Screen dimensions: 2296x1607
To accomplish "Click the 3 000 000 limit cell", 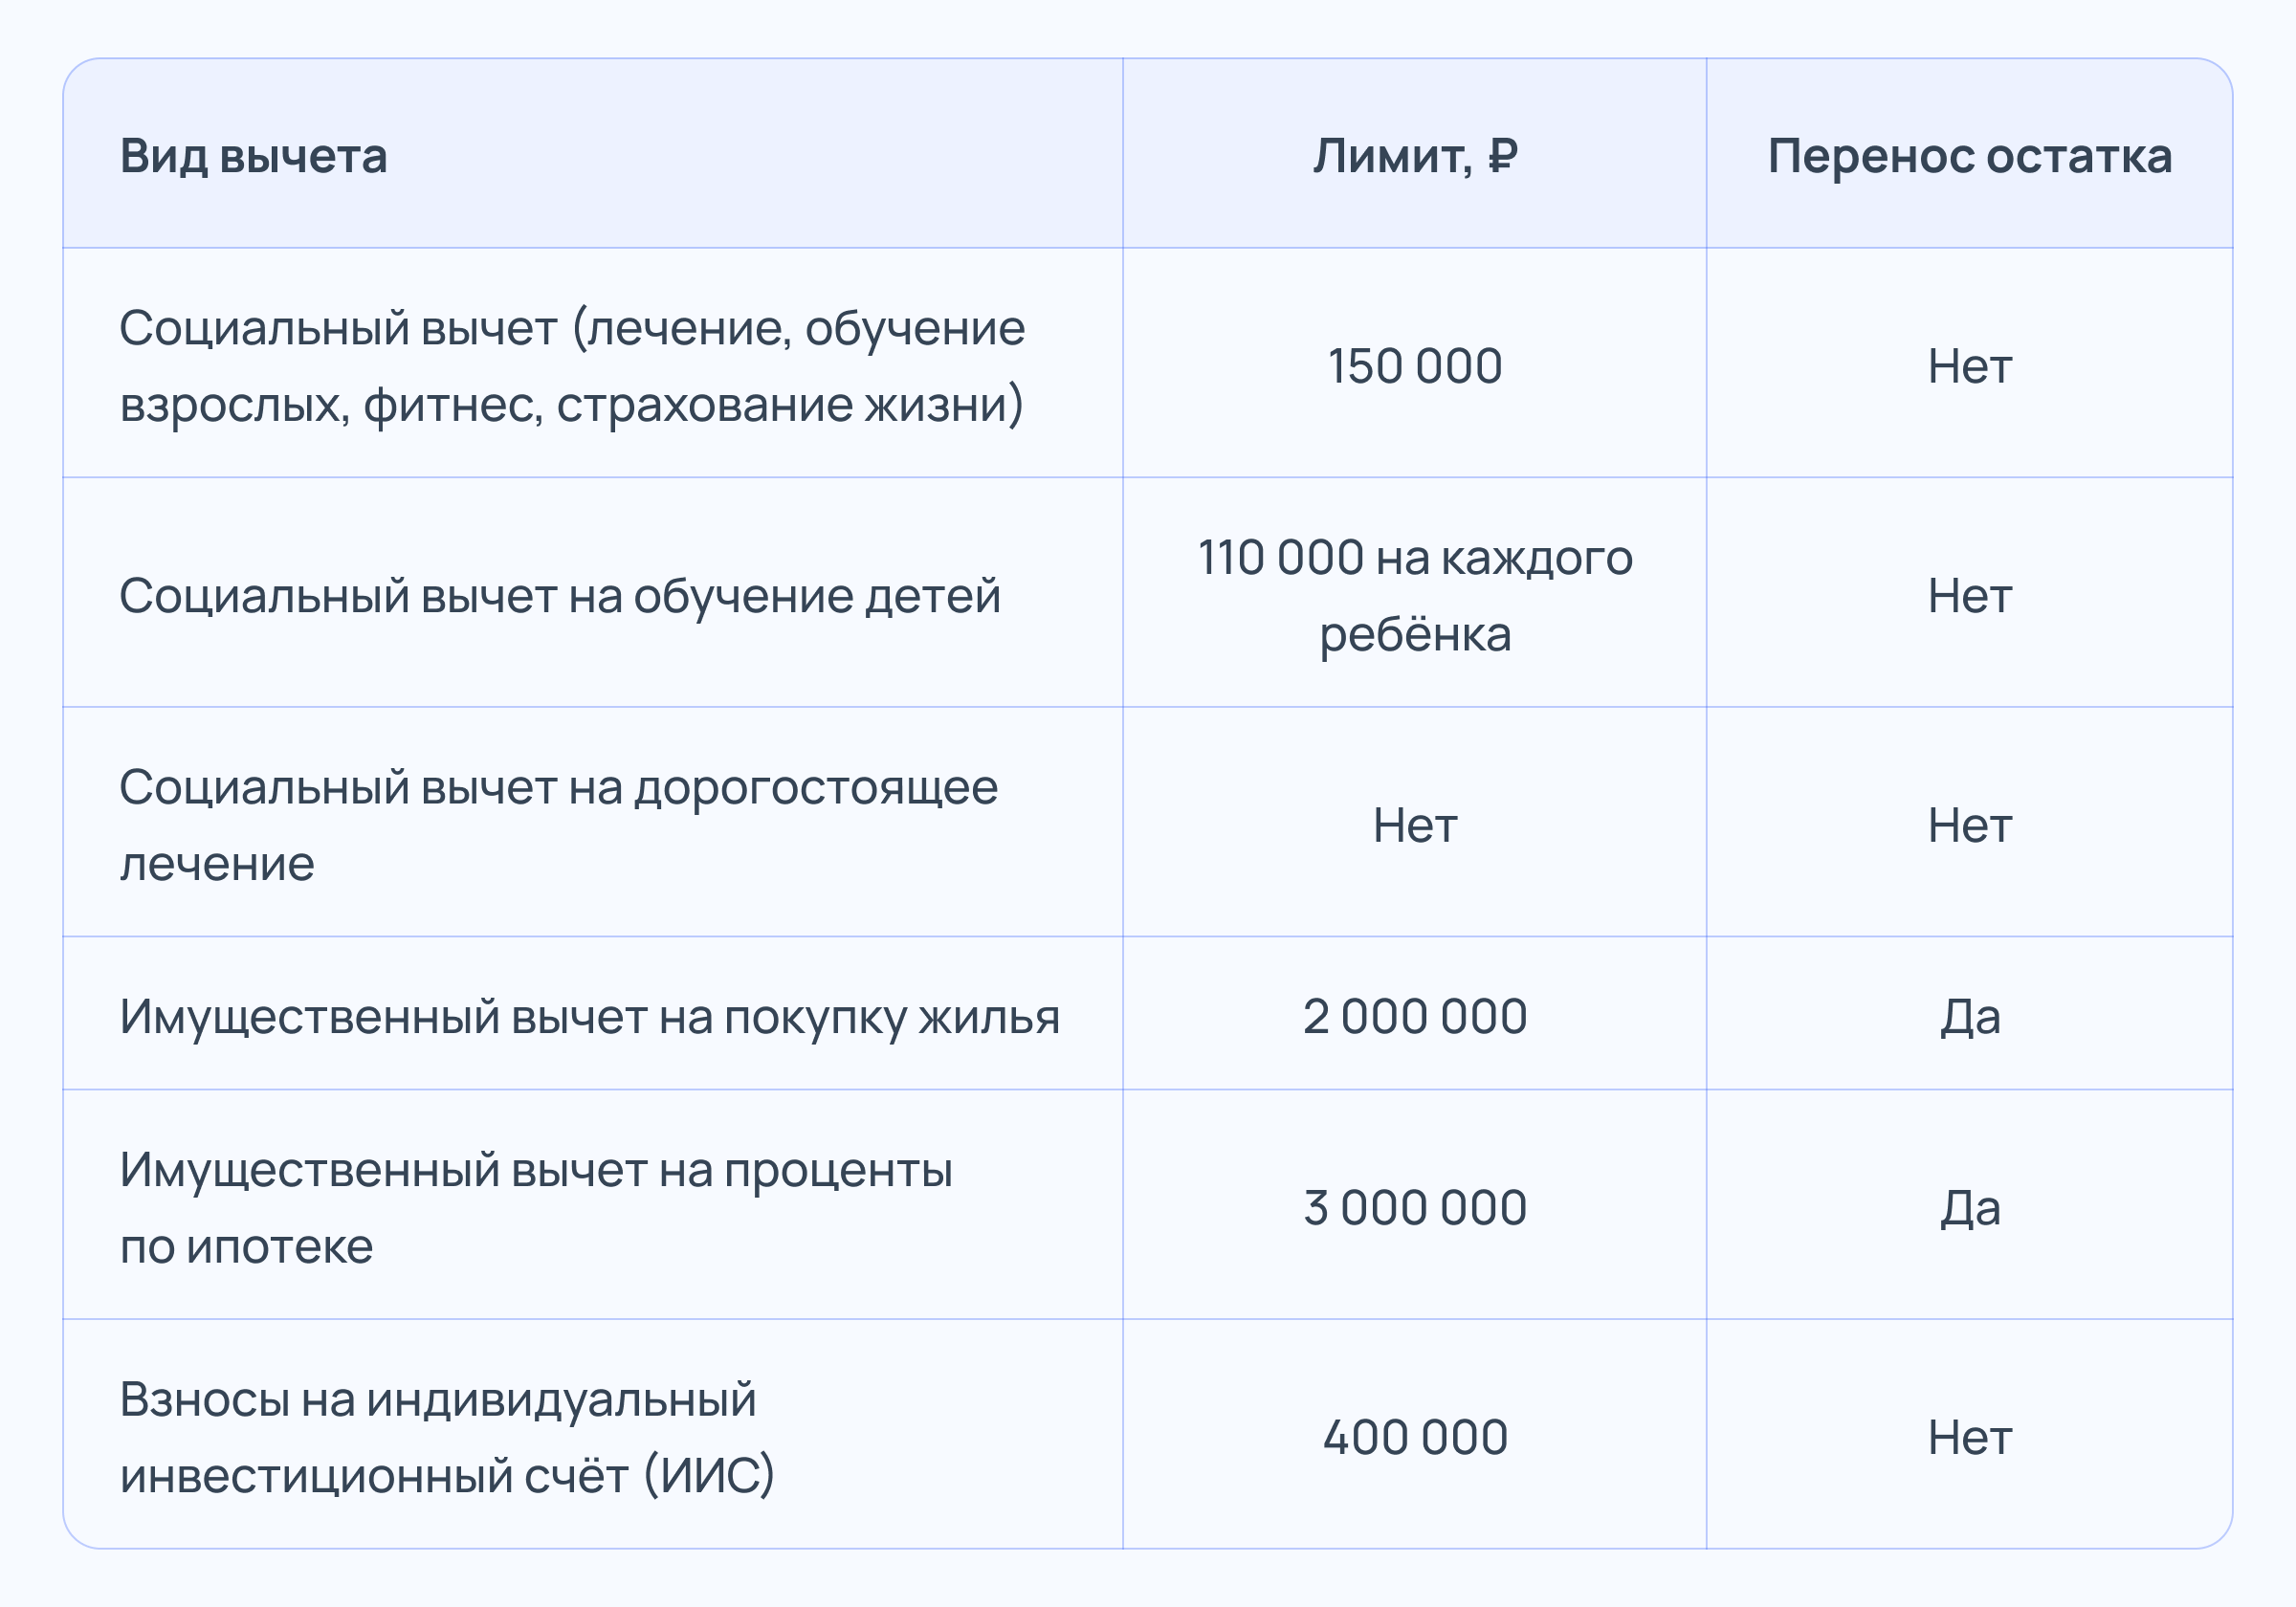I will pos(1414,1208).
